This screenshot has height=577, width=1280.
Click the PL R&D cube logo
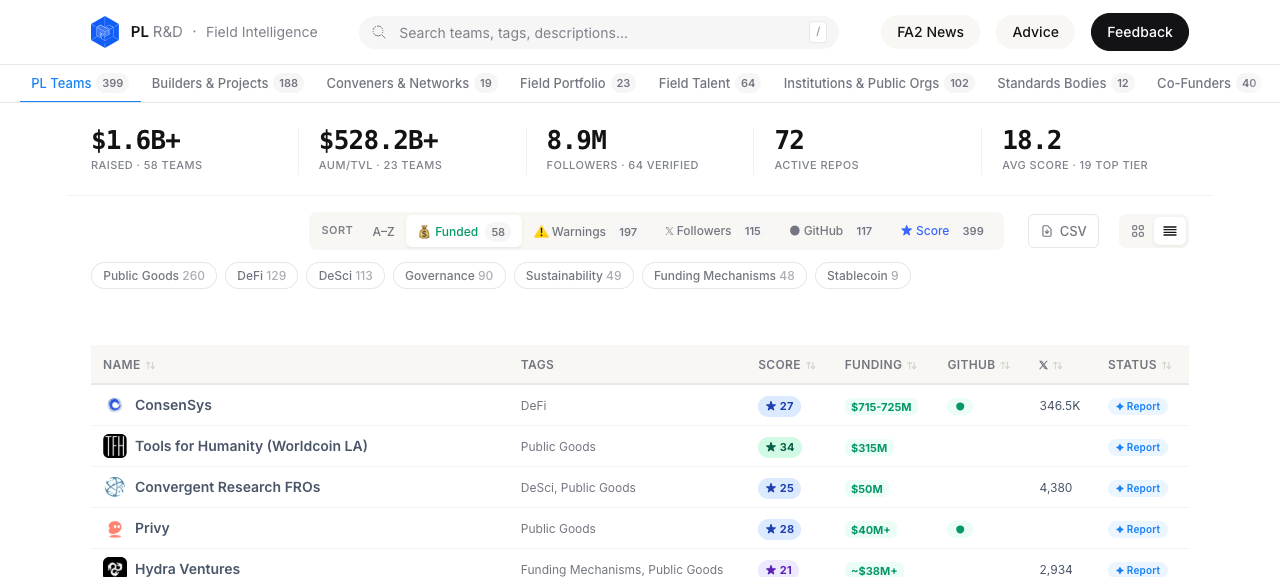point(105,32)
